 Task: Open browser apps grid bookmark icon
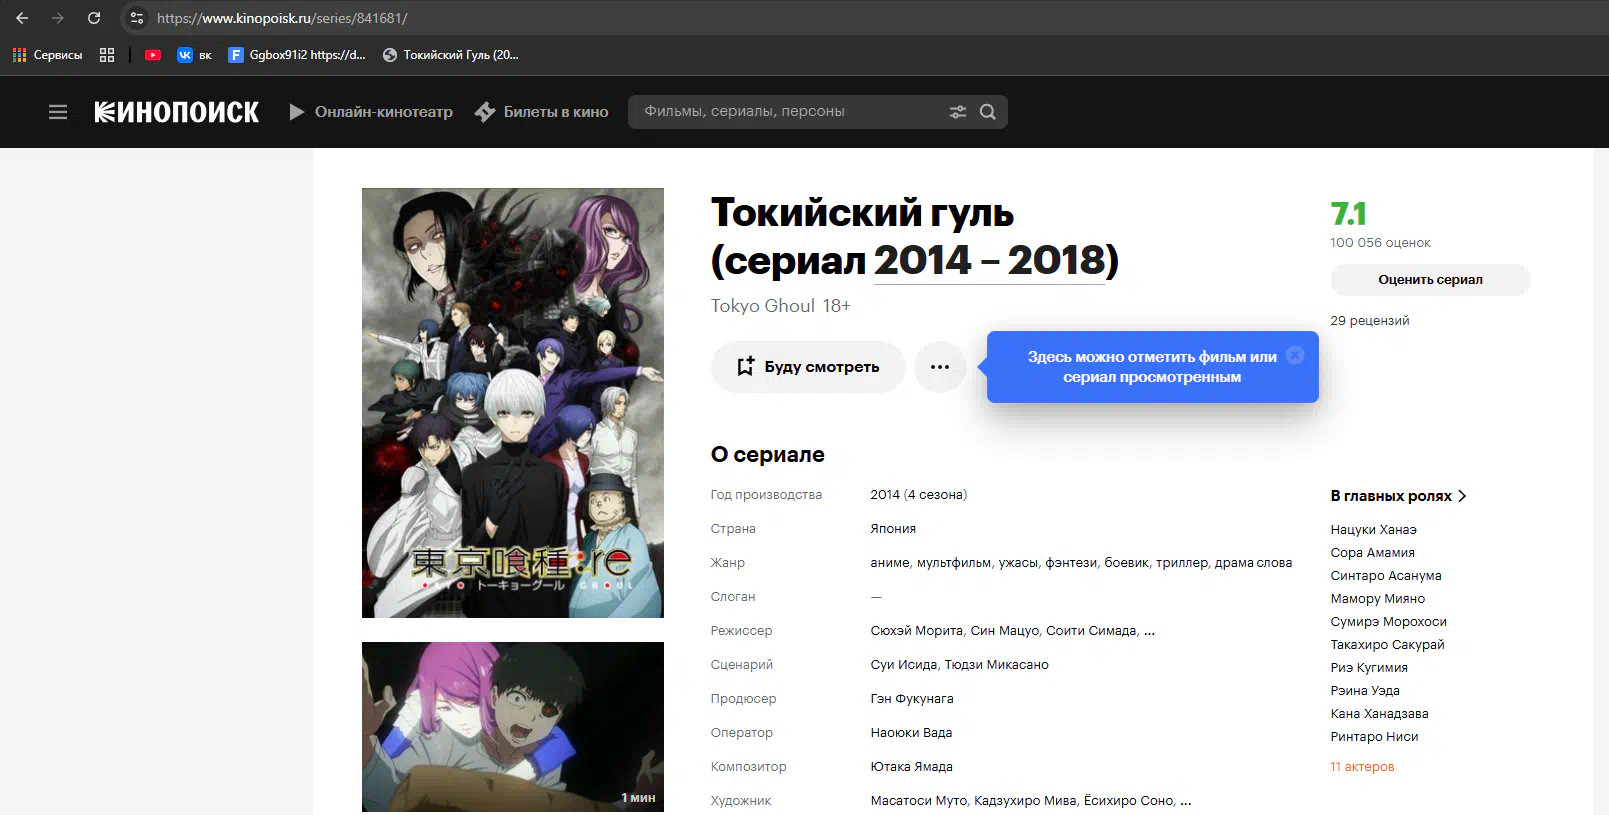107,55
